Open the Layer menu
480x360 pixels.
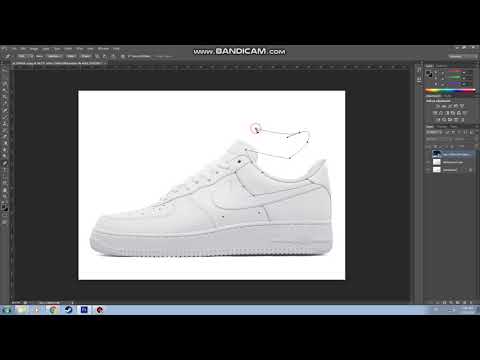click(x=45, y=49)
